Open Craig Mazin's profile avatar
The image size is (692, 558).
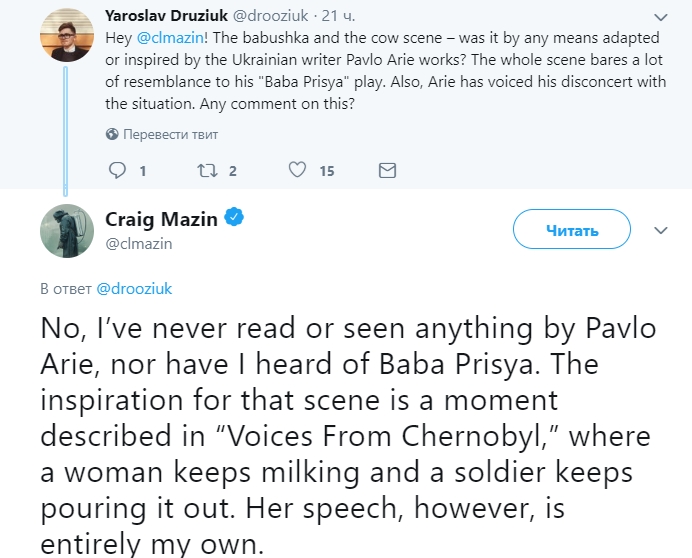[x=67, y=231]
